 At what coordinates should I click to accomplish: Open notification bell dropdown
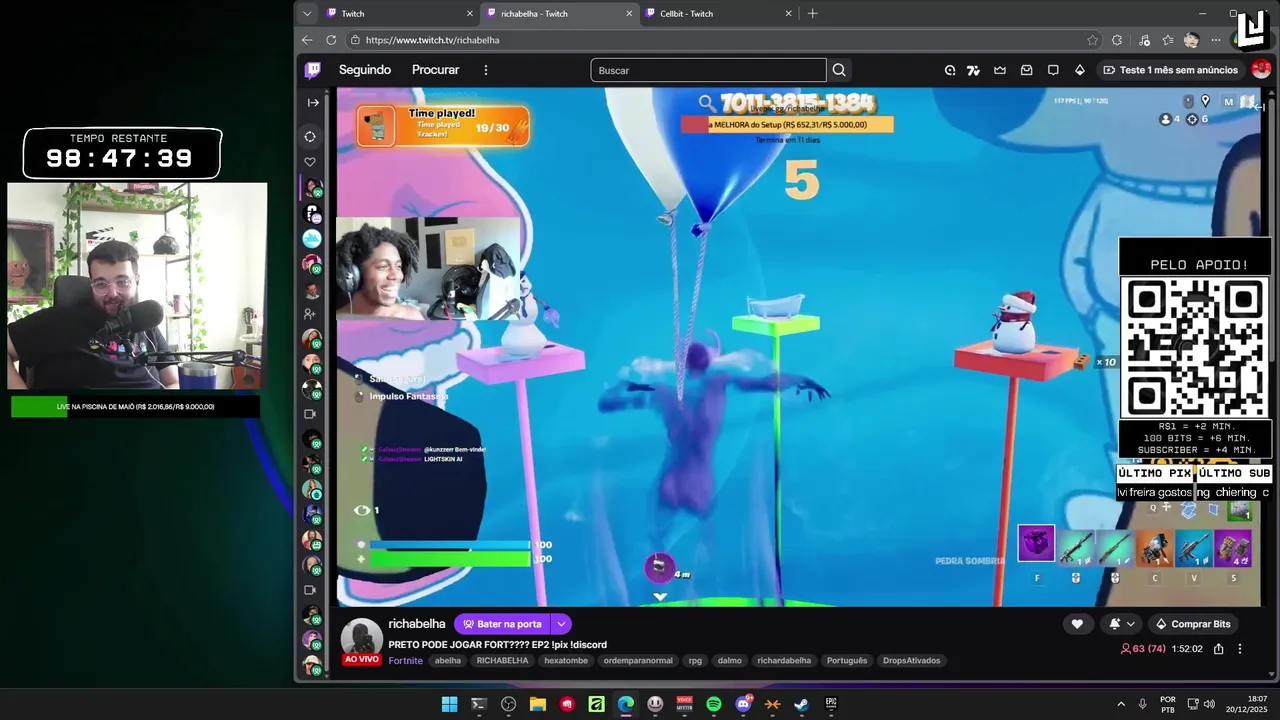click(x=1122, y=624)
